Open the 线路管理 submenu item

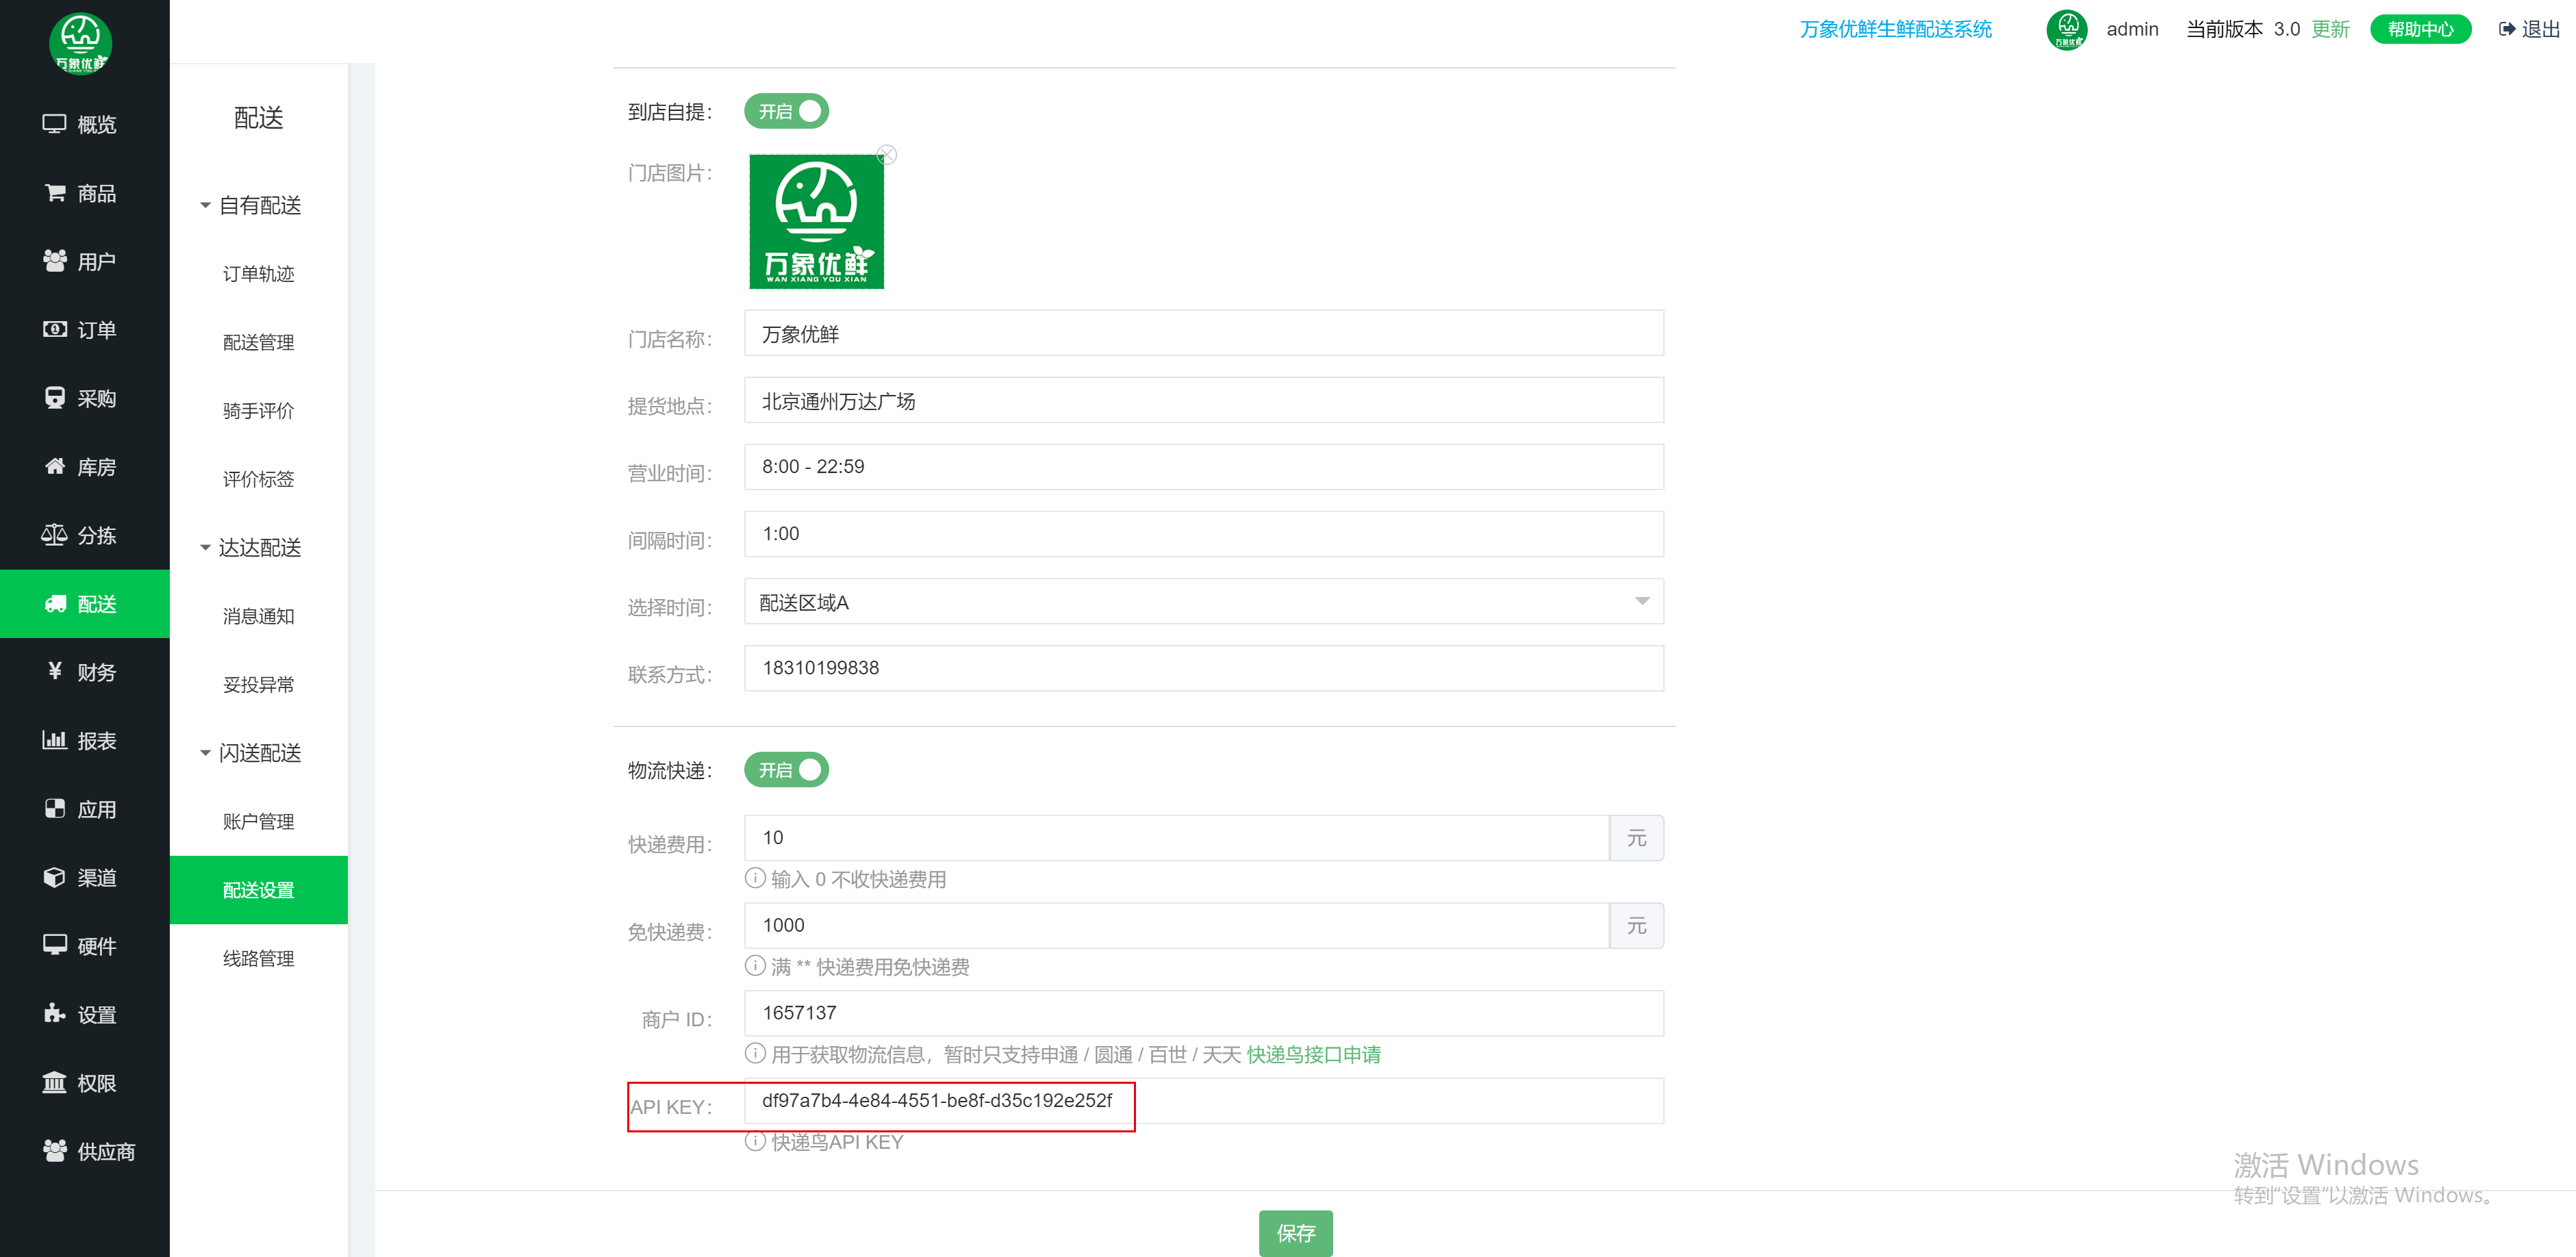click(x=258, y=958)
